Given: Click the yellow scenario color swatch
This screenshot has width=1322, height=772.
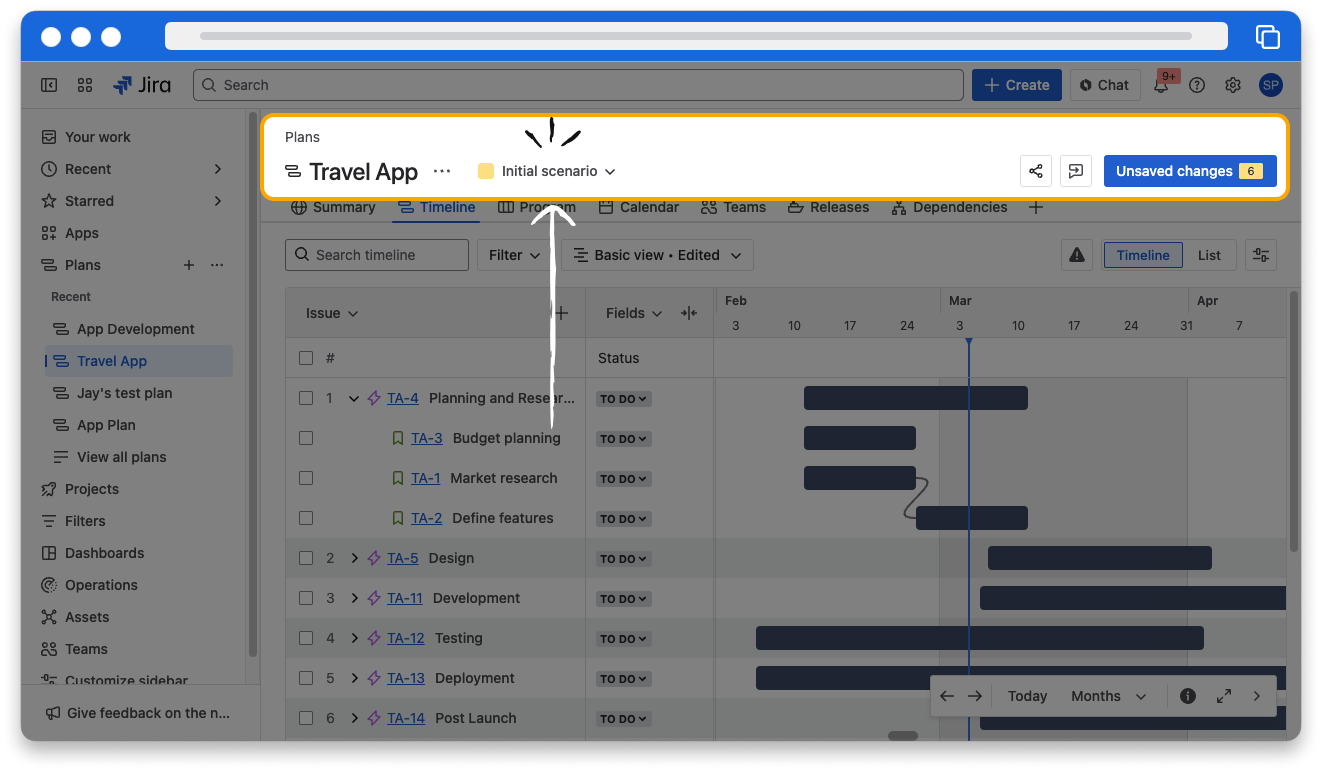Looking at the screenshot, I should pos(486,171).
